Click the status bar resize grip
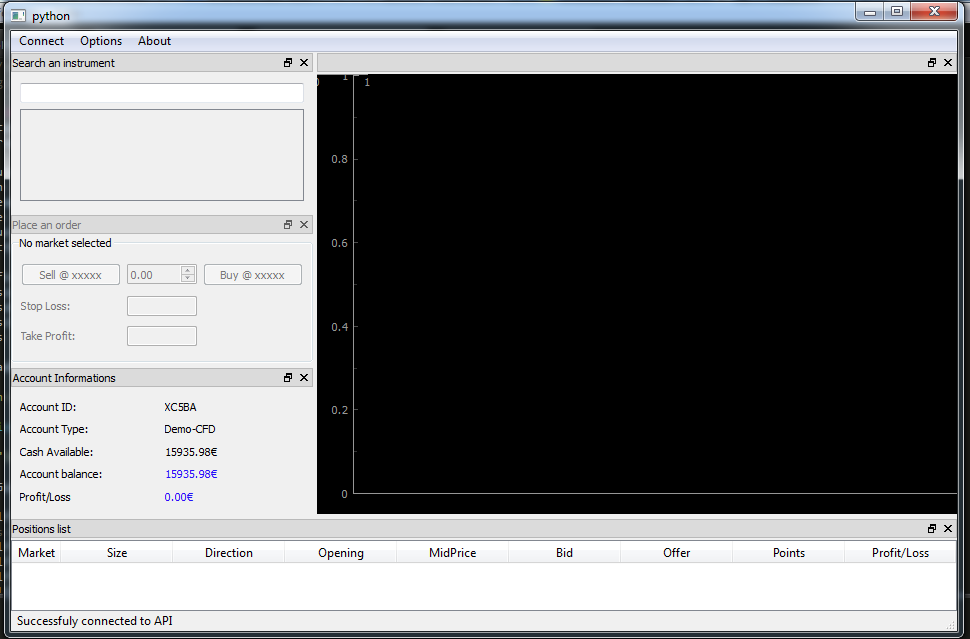Screen dimensions: 970x639 951,624
